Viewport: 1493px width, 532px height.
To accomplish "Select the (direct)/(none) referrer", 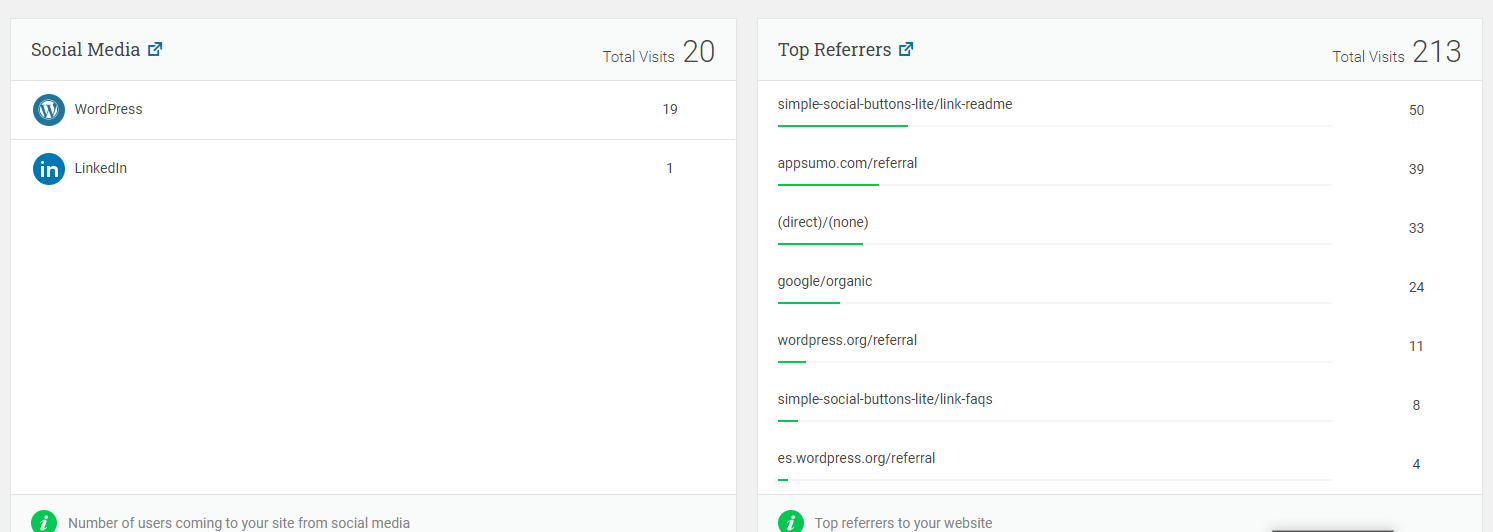I will 823,222.
